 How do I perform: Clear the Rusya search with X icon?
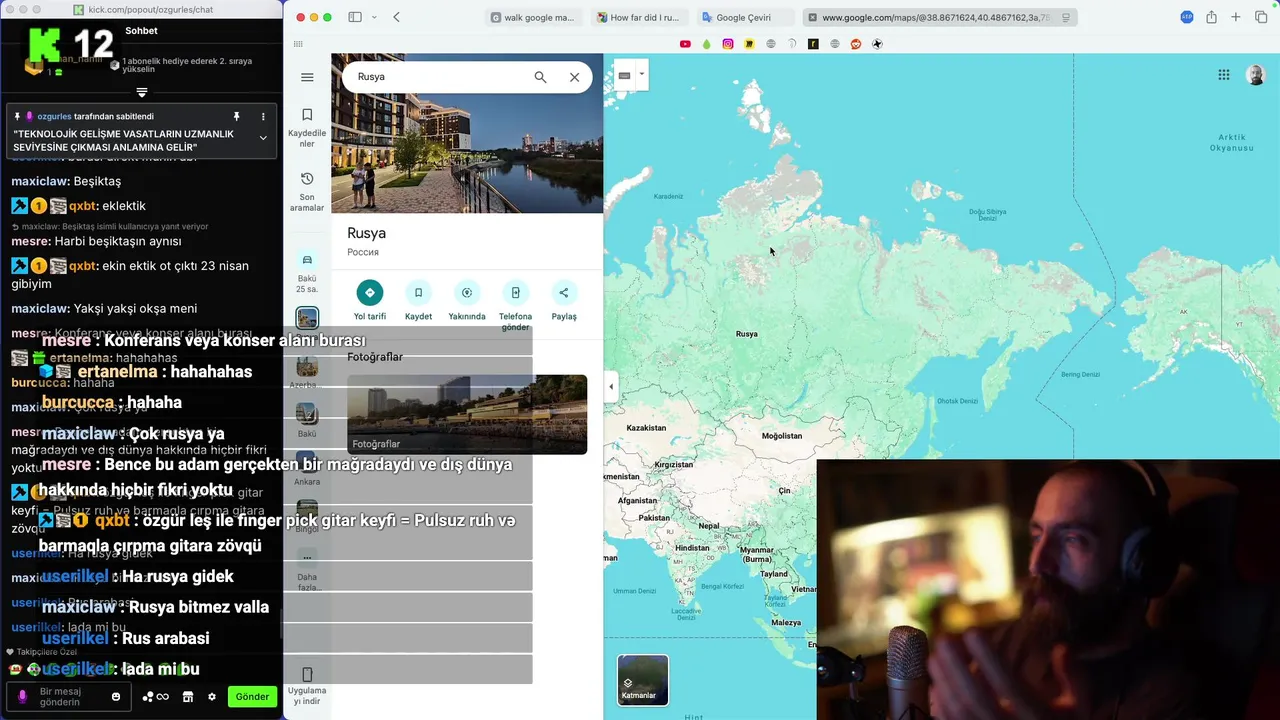coord(574,77)
